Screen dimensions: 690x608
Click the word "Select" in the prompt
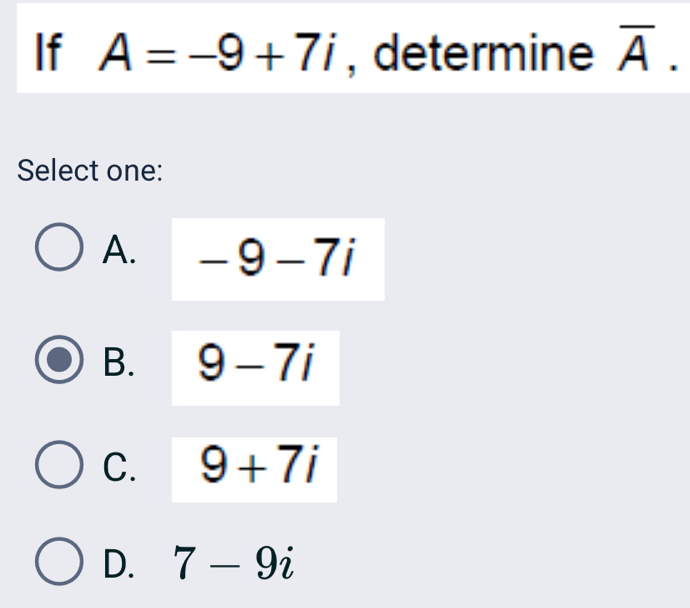coord(58,170)
